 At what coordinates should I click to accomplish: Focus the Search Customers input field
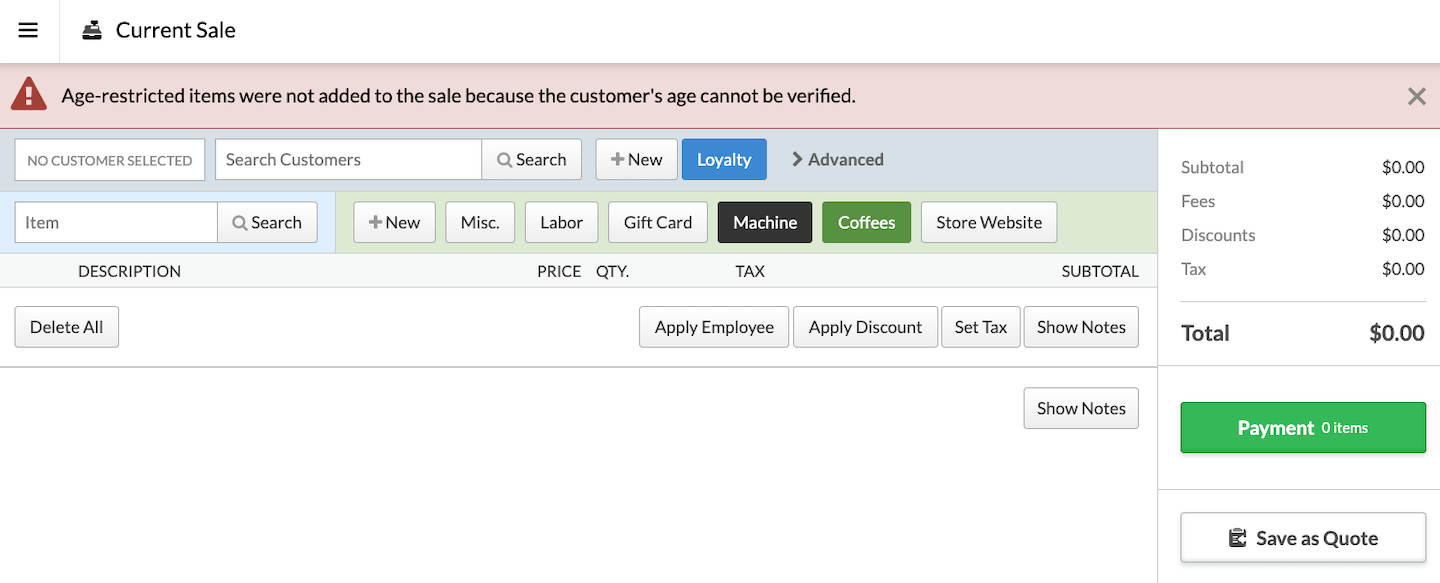[348, 160]
